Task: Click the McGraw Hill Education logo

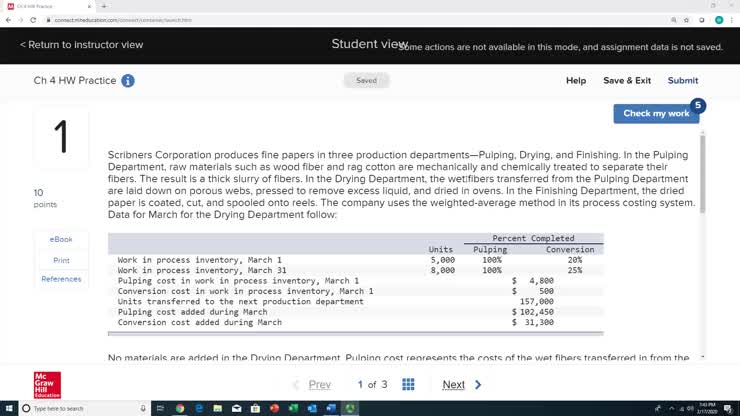Action: click(x=47, y=385)
